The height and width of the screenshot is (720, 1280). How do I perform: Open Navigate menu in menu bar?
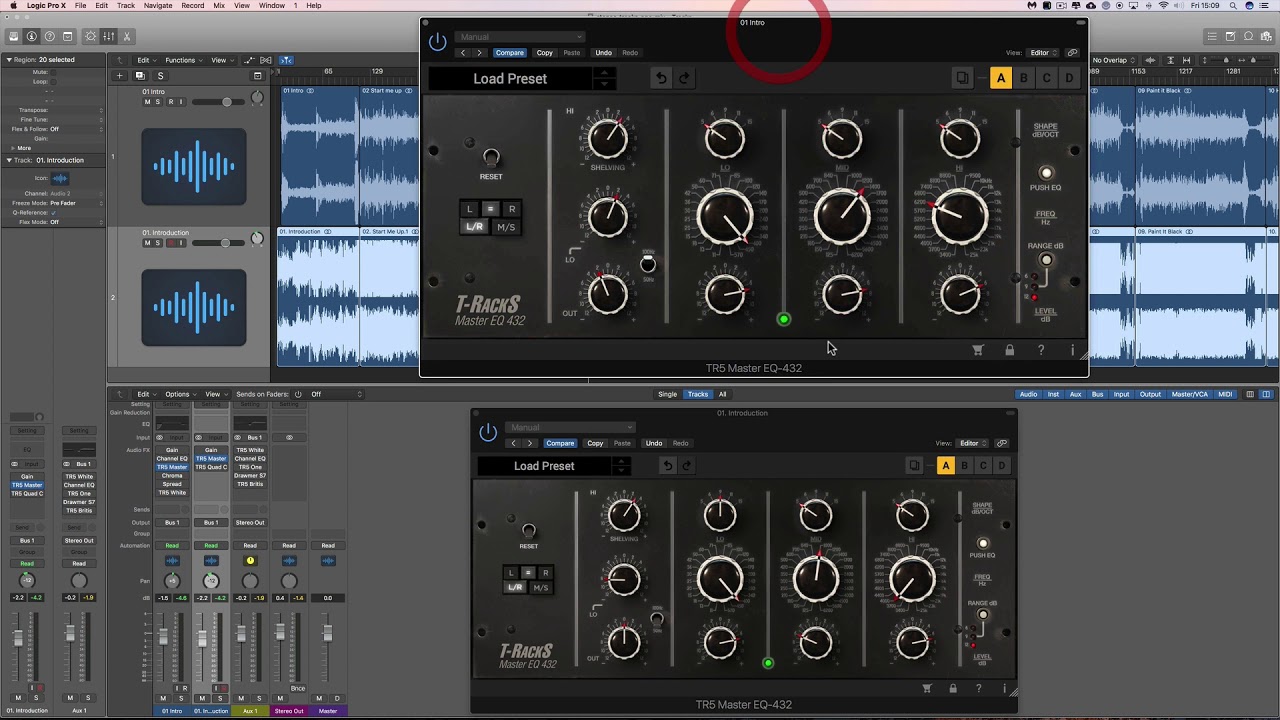click(x=157, y=6)
